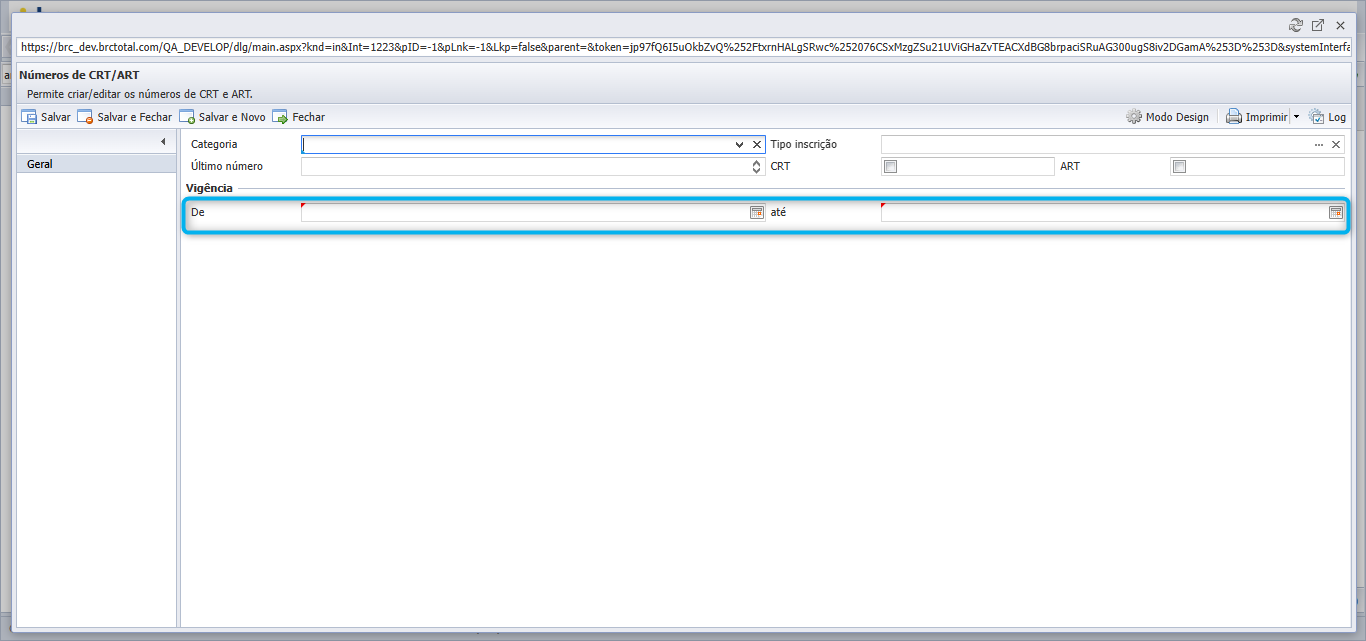The height and width of the screenshot is (641, 1366).
Task: Open the Categoria dropdown list
Action: click(x=740, y=145)
